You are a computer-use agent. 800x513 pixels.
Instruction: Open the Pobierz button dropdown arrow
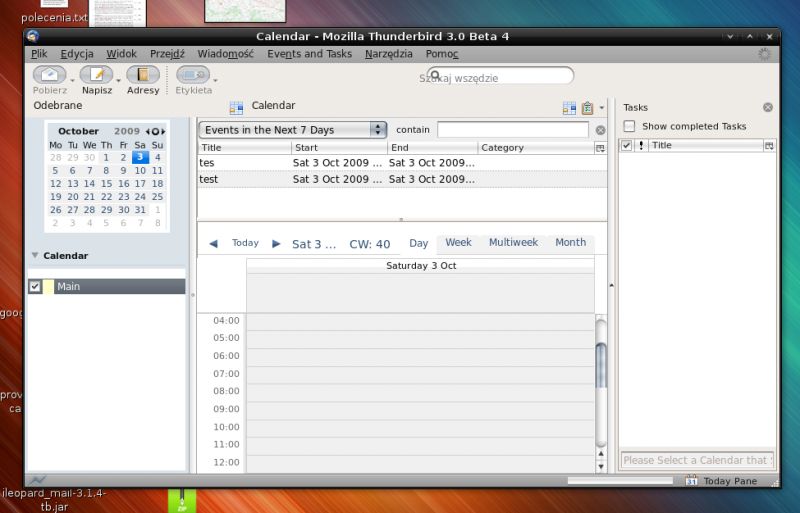click(x=72, y=81)
